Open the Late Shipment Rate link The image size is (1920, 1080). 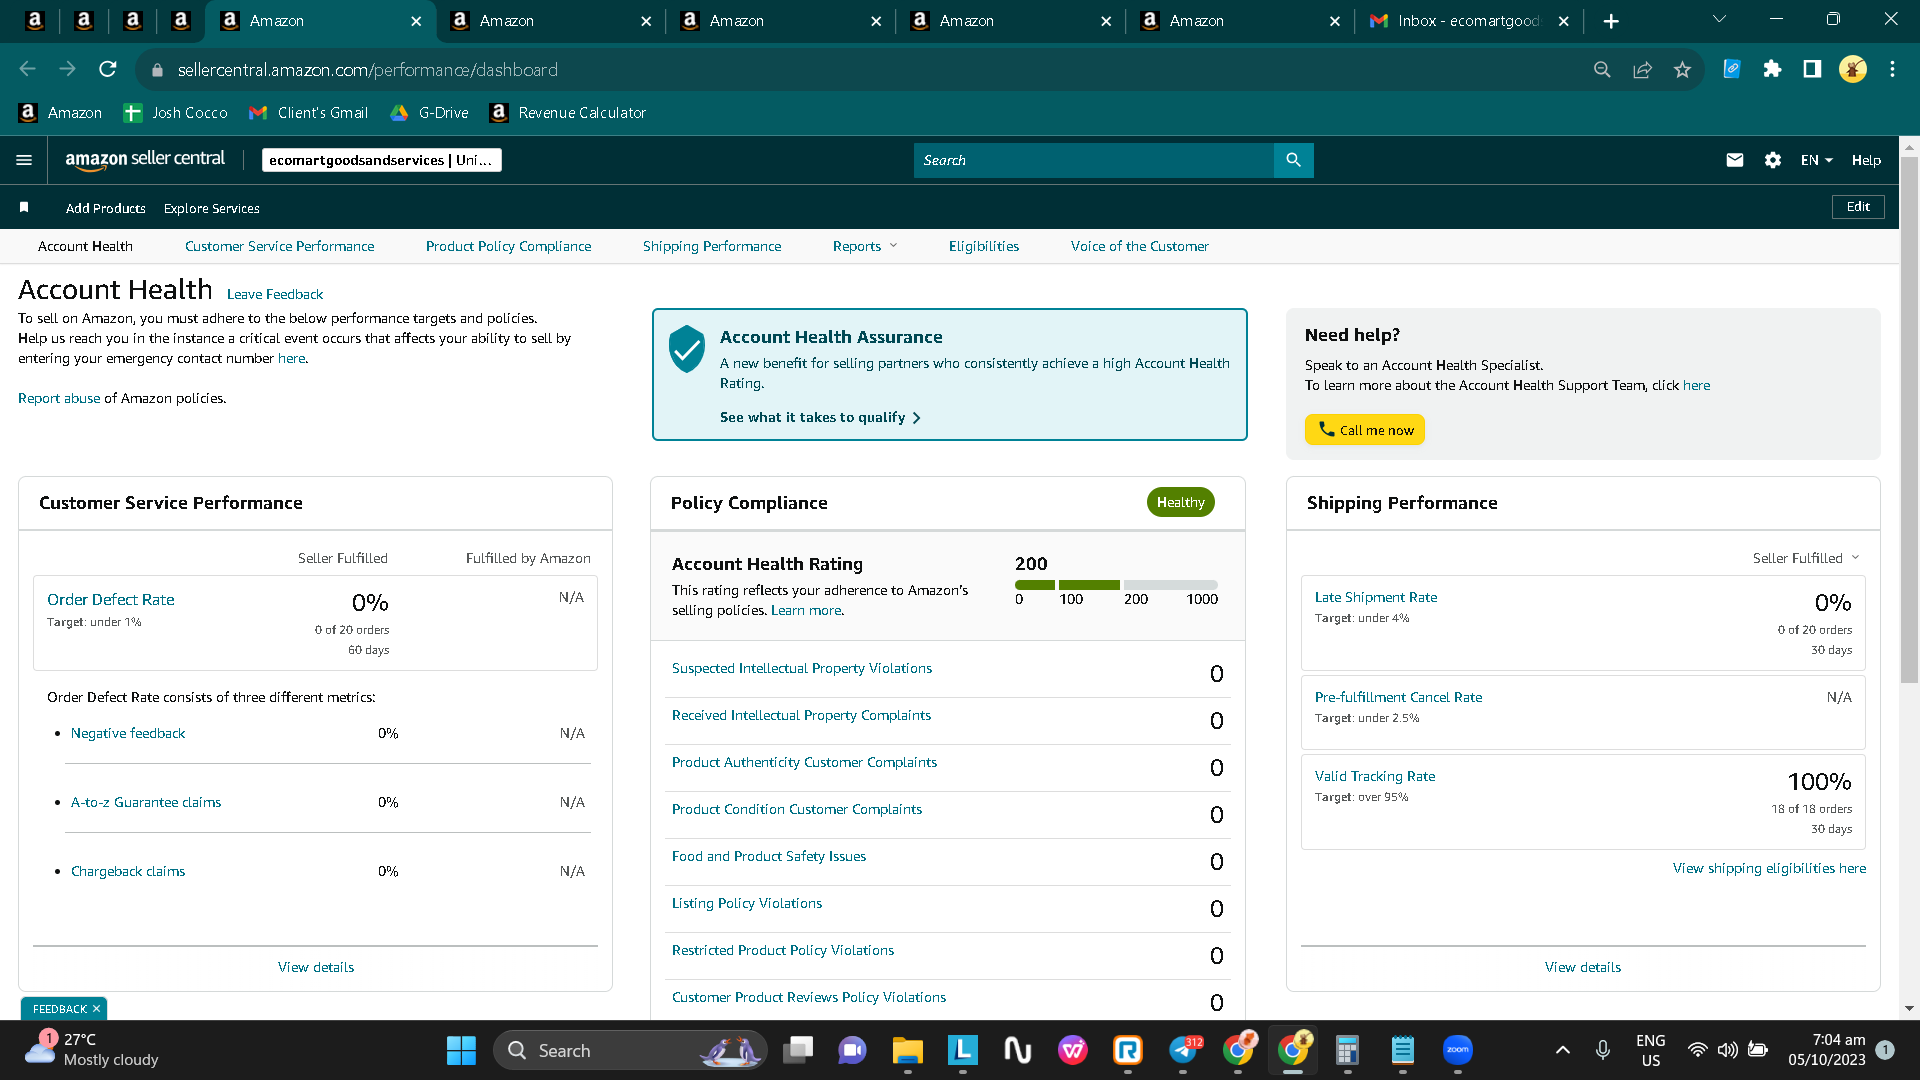coord(1376,597)
